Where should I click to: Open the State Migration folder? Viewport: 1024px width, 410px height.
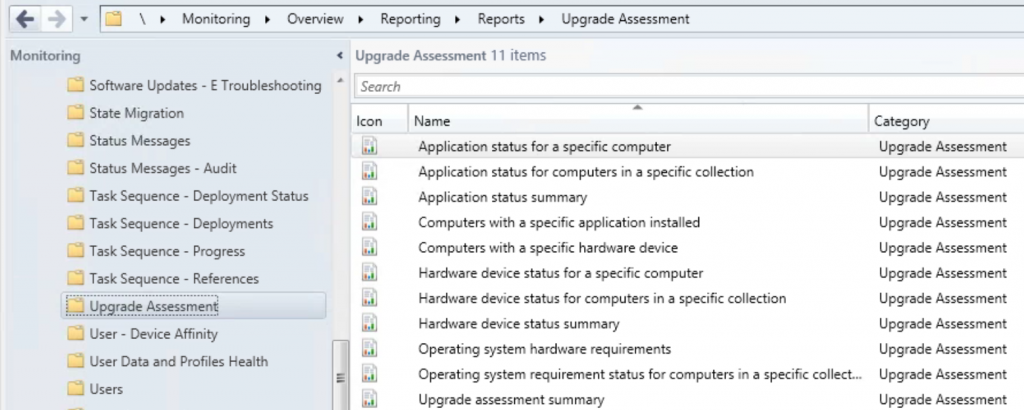coord(125,113)
